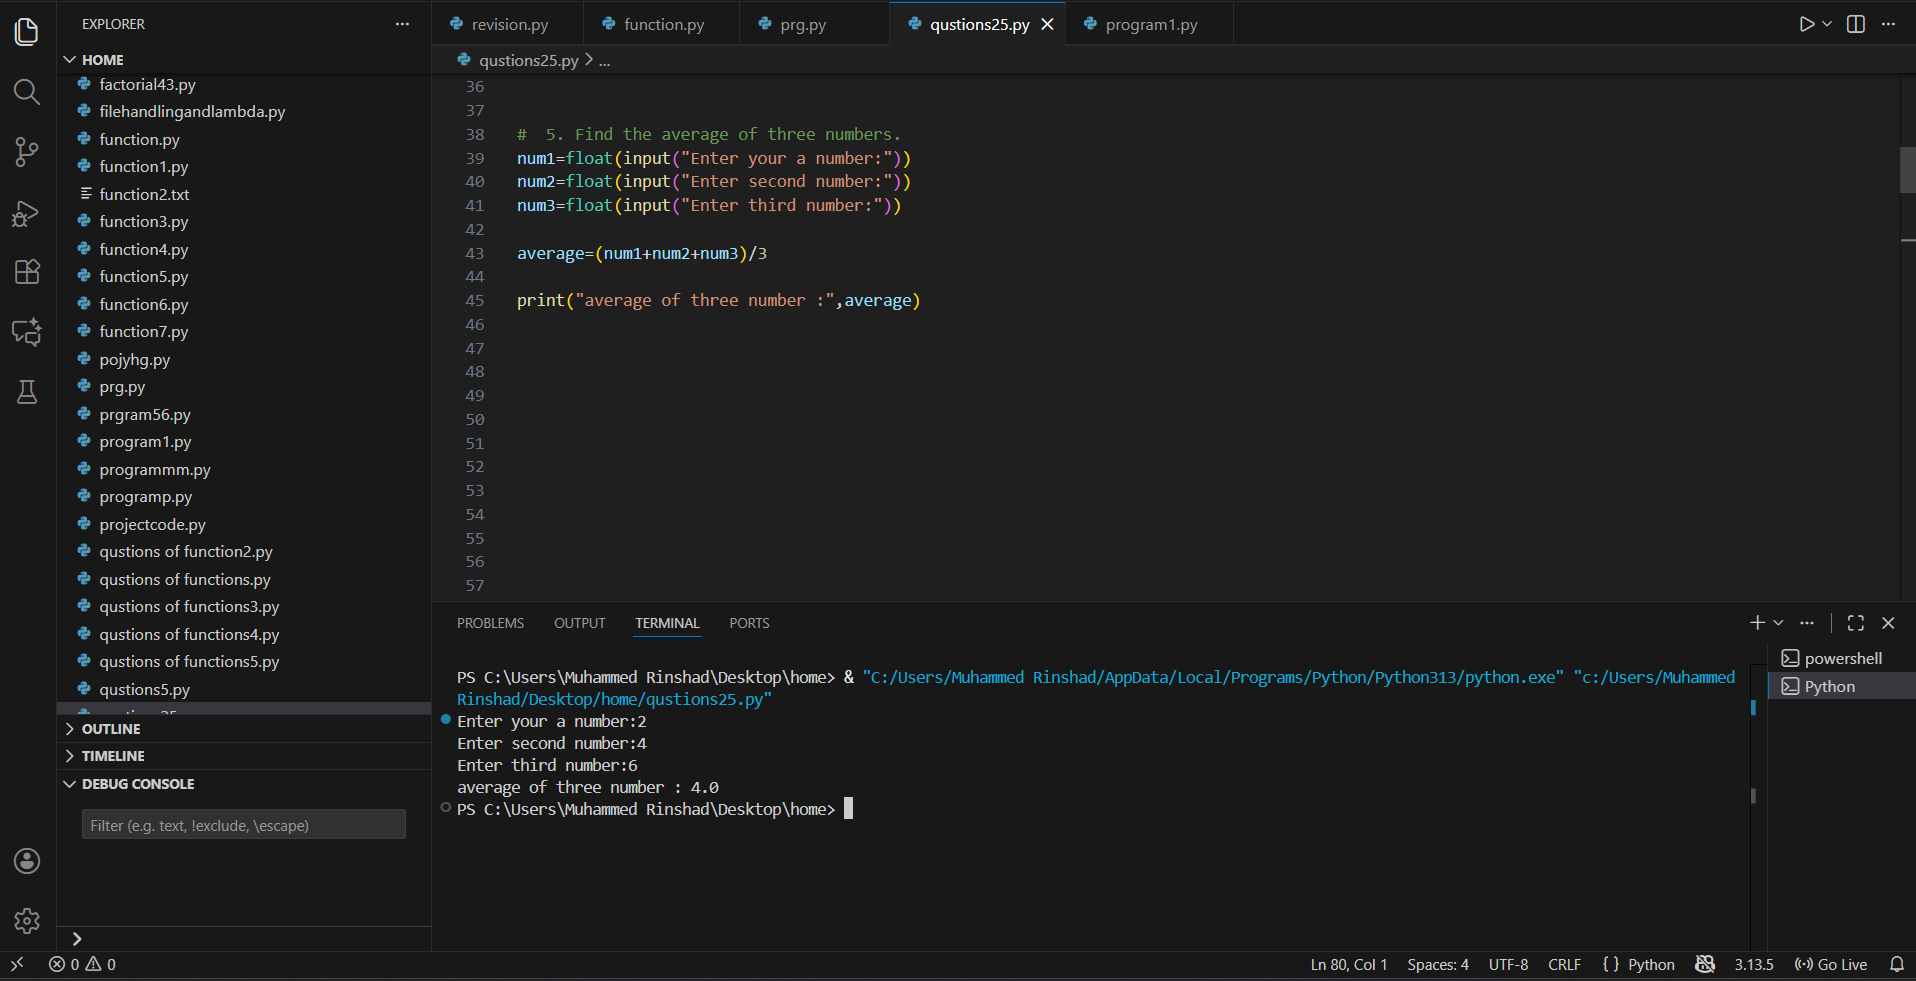The height and width of the screenshot is (981, 1916).
Task: Open the Extensions view
Action: (26, 272)
